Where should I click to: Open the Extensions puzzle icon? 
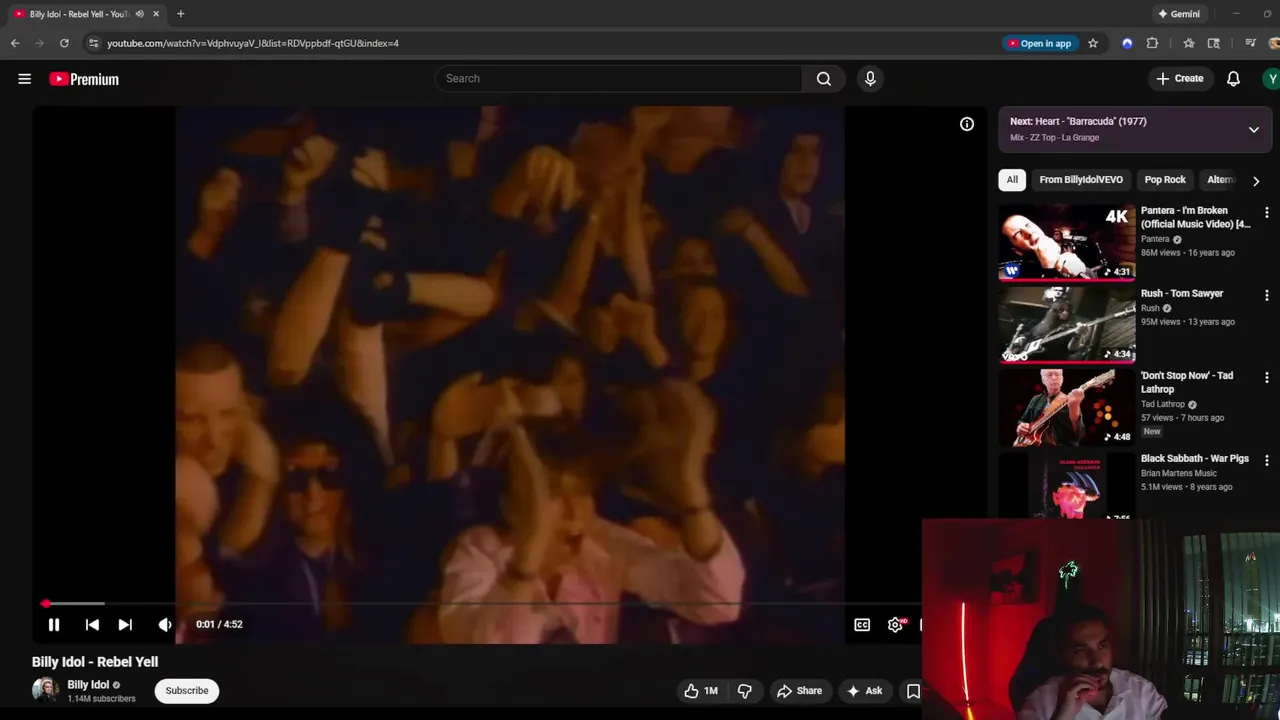pyautogui.click(x=1152, y=43)
